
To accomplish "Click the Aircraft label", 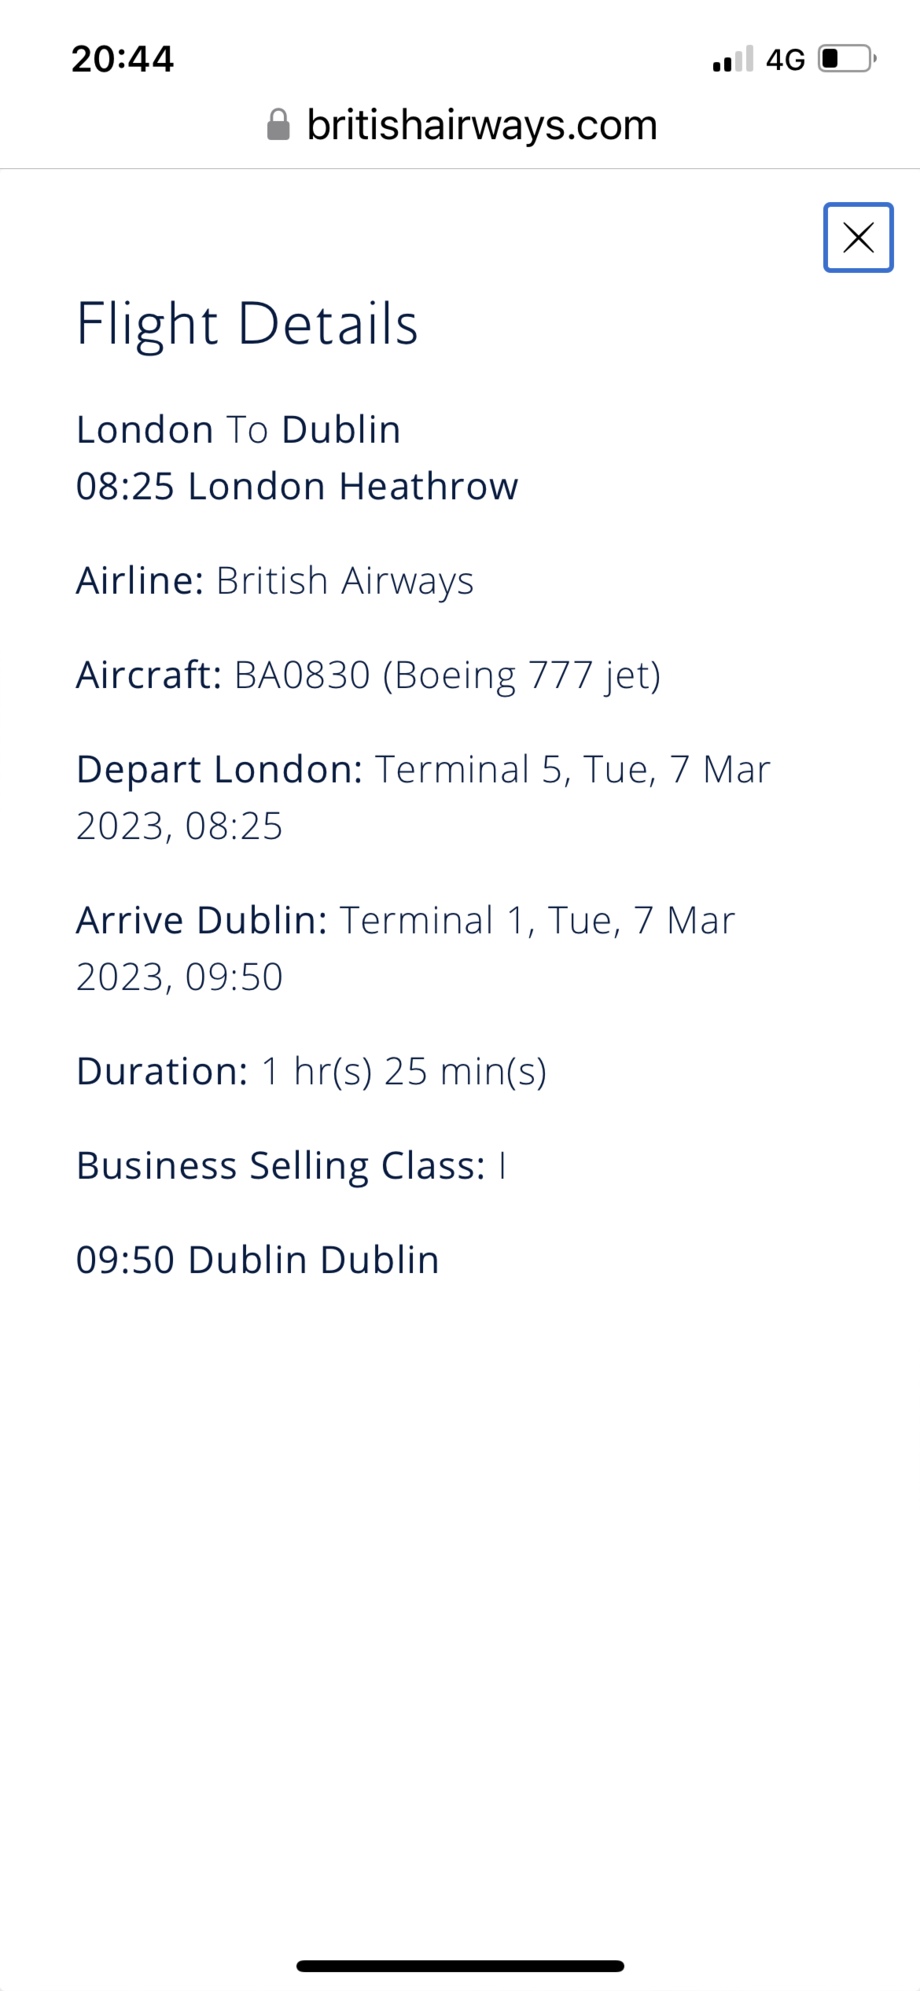I will (148, 676).
